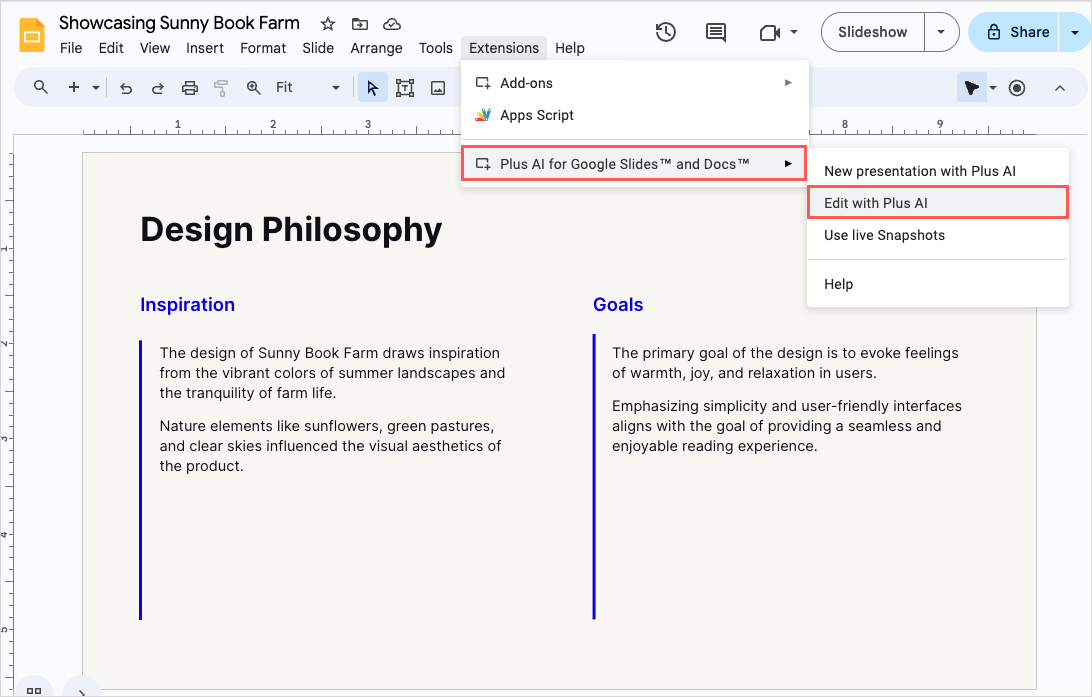Click the move to folder icon
Viewport: 1092px width, 697px height.
359,24
